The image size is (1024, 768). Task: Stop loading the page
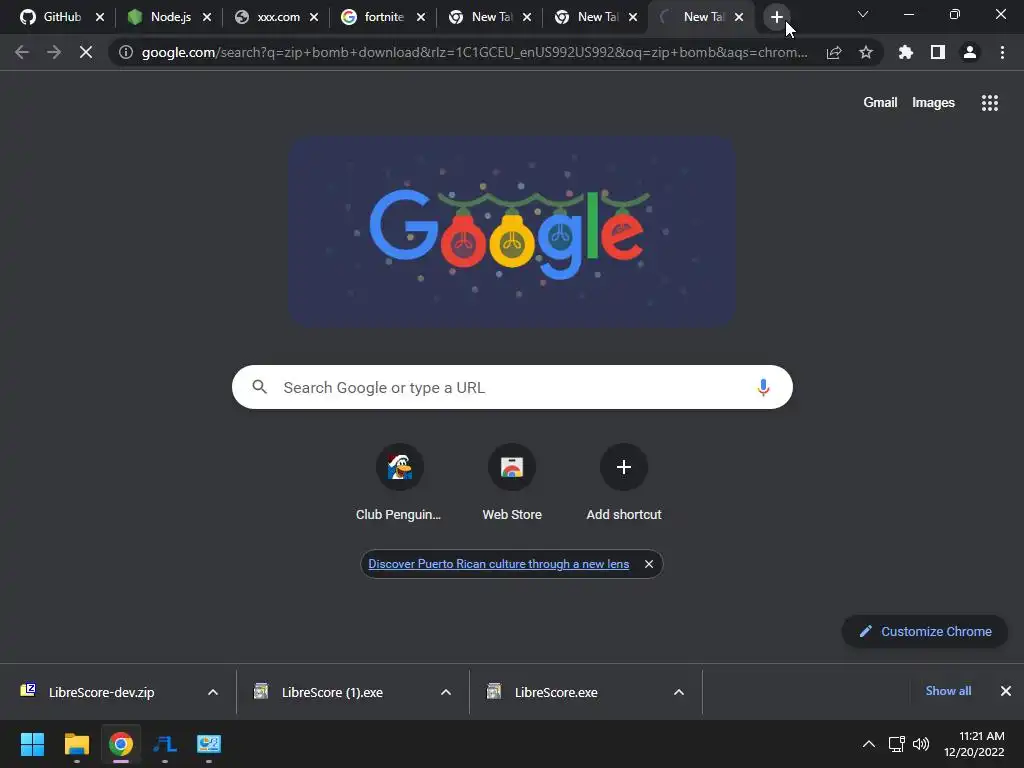[x=86, y=52]
